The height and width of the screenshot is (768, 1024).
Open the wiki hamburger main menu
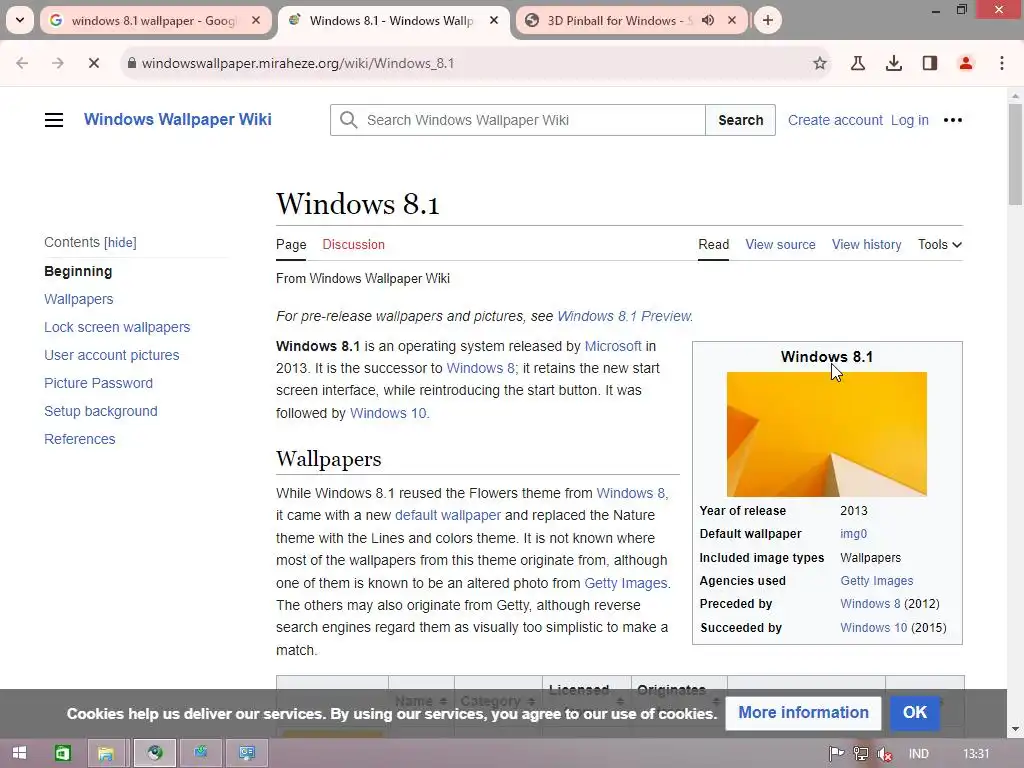click(54, 120)
